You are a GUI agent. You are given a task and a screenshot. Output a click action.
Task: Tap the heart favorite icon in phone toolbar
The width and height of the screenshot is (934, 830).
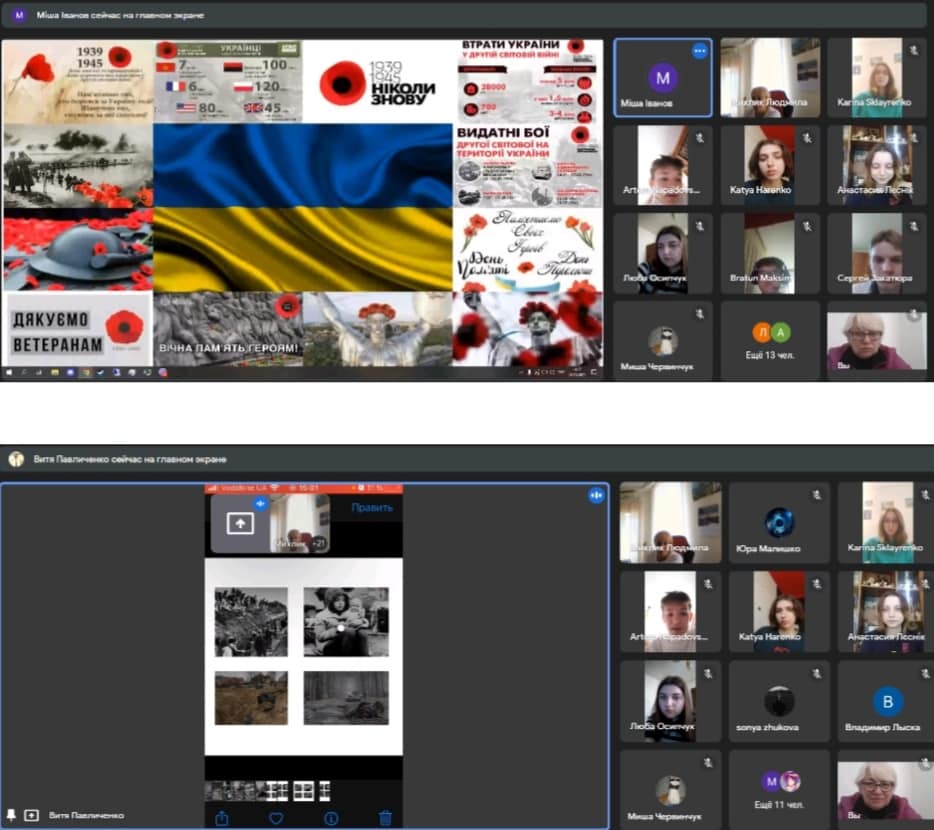point(276,818)
